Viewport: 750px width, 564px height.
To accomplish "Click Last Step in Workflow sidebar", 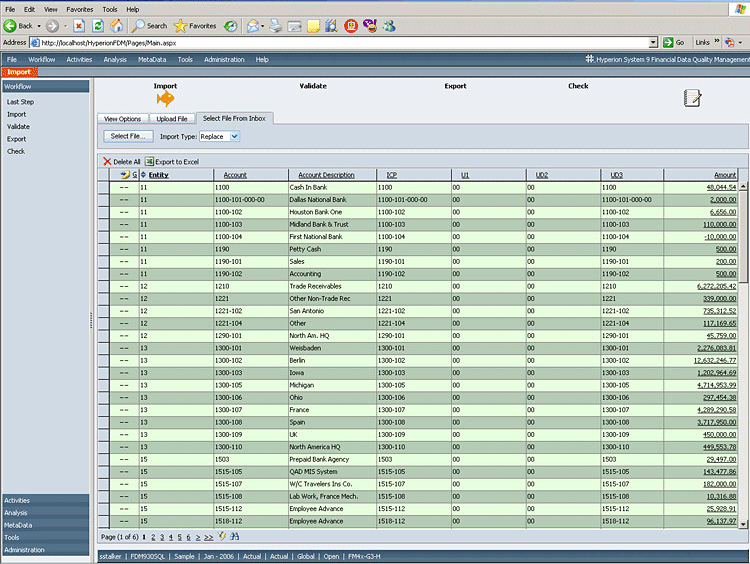I will click(20, 102).
